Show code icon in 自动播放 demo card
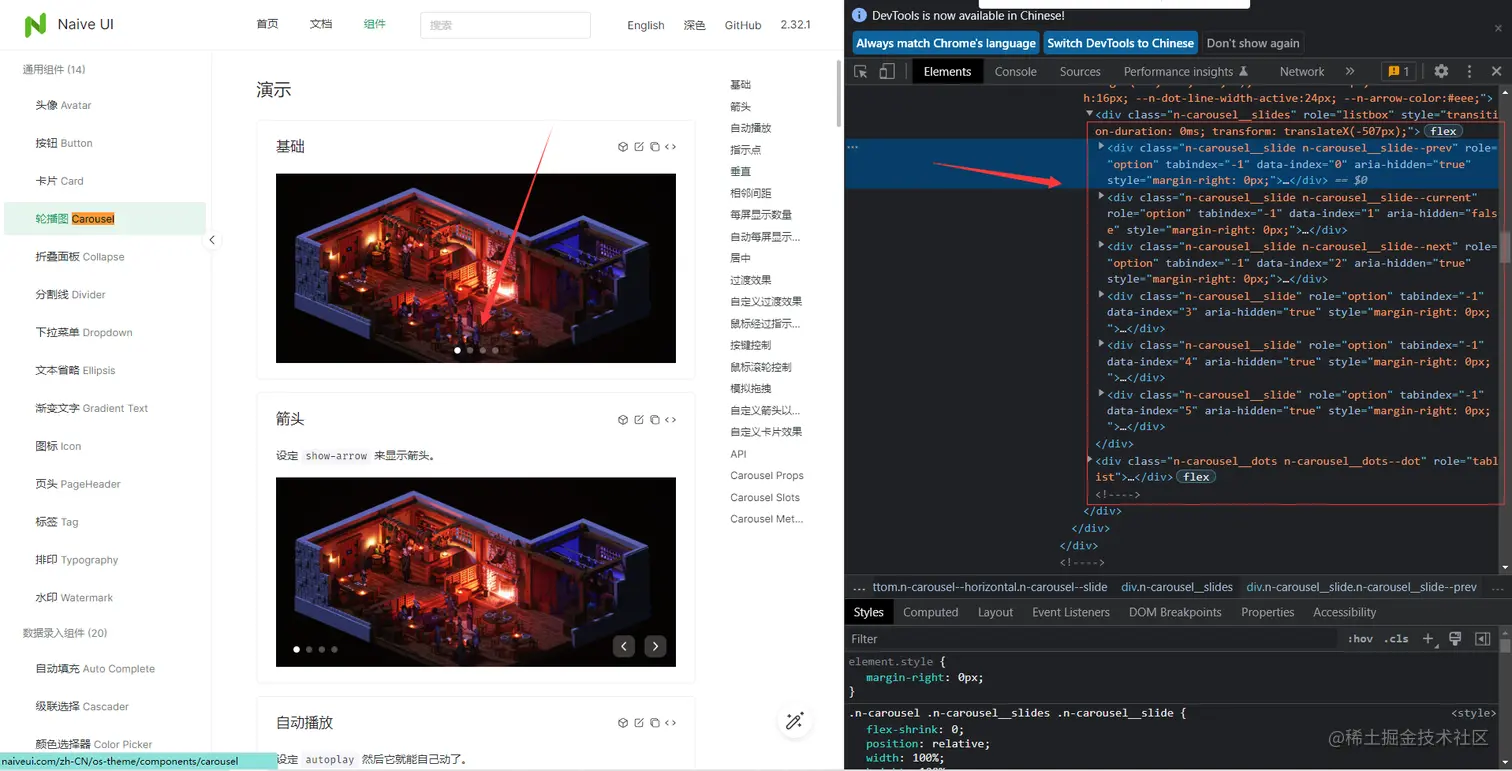This screenshot has width=1512, height=771. coord(670,723)
